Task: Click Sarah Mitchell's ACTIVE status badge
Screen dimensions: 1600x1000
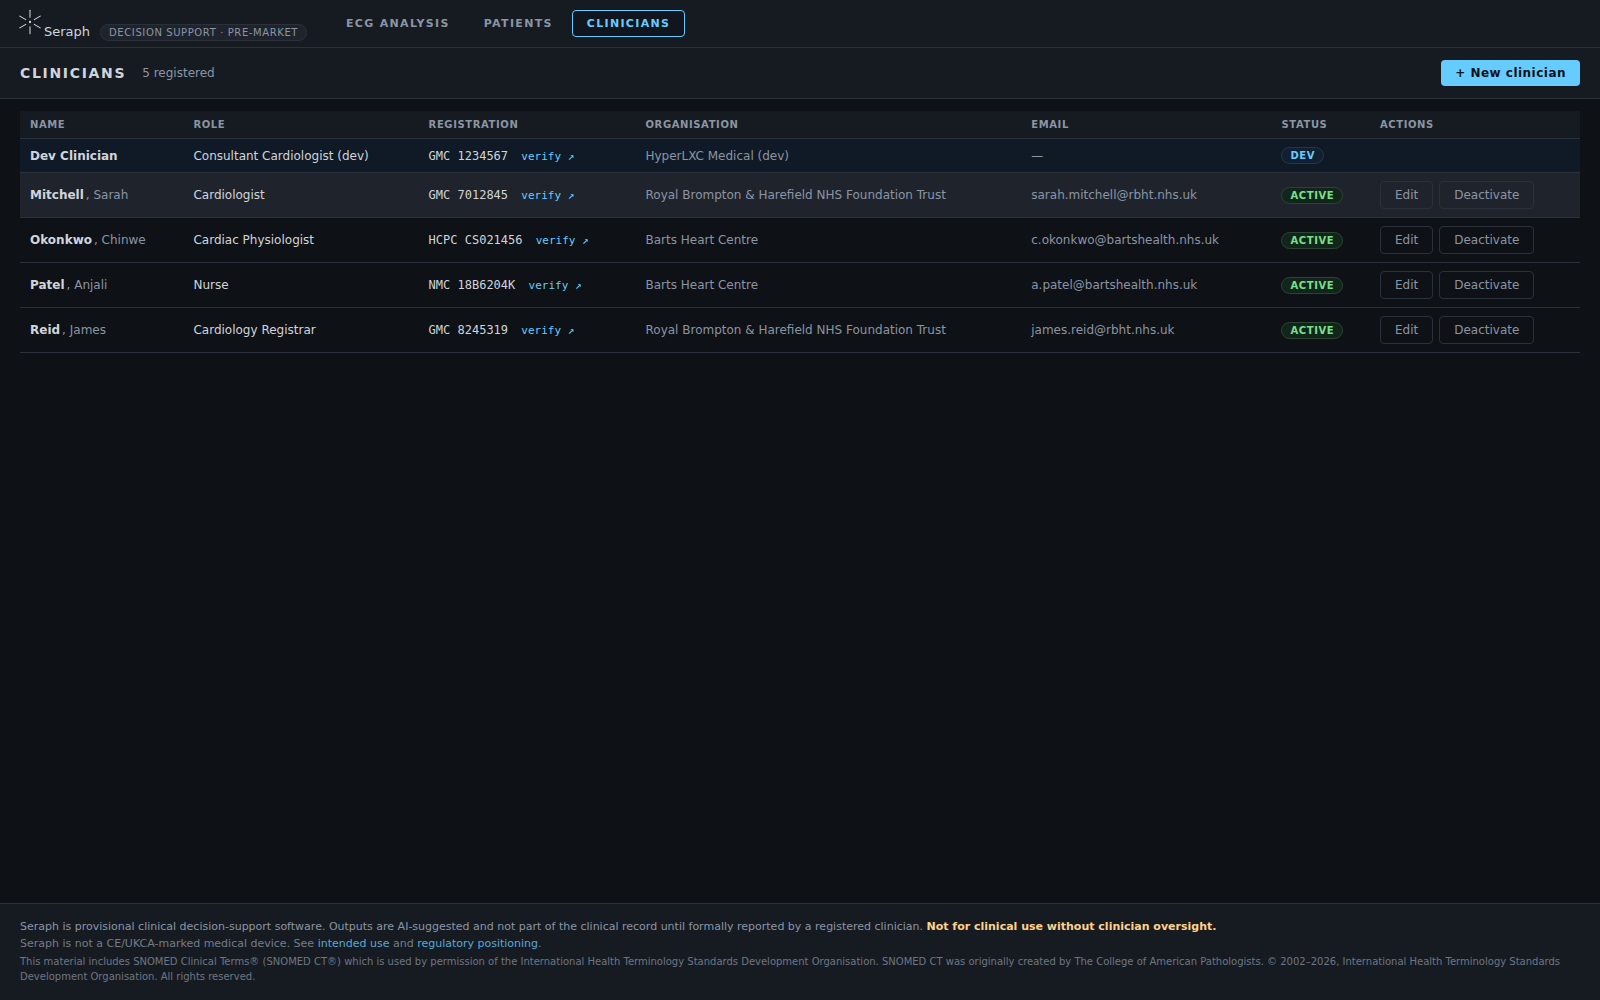Action: (1311, 195)
